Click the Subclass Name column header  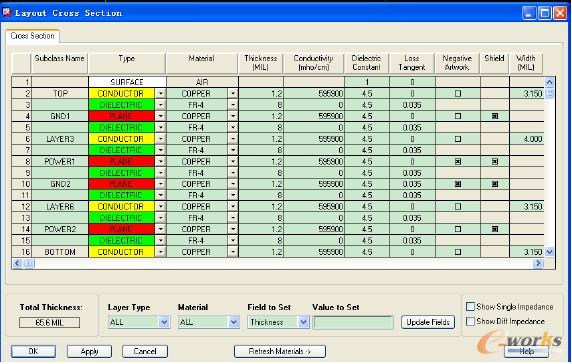pos(59,63)
